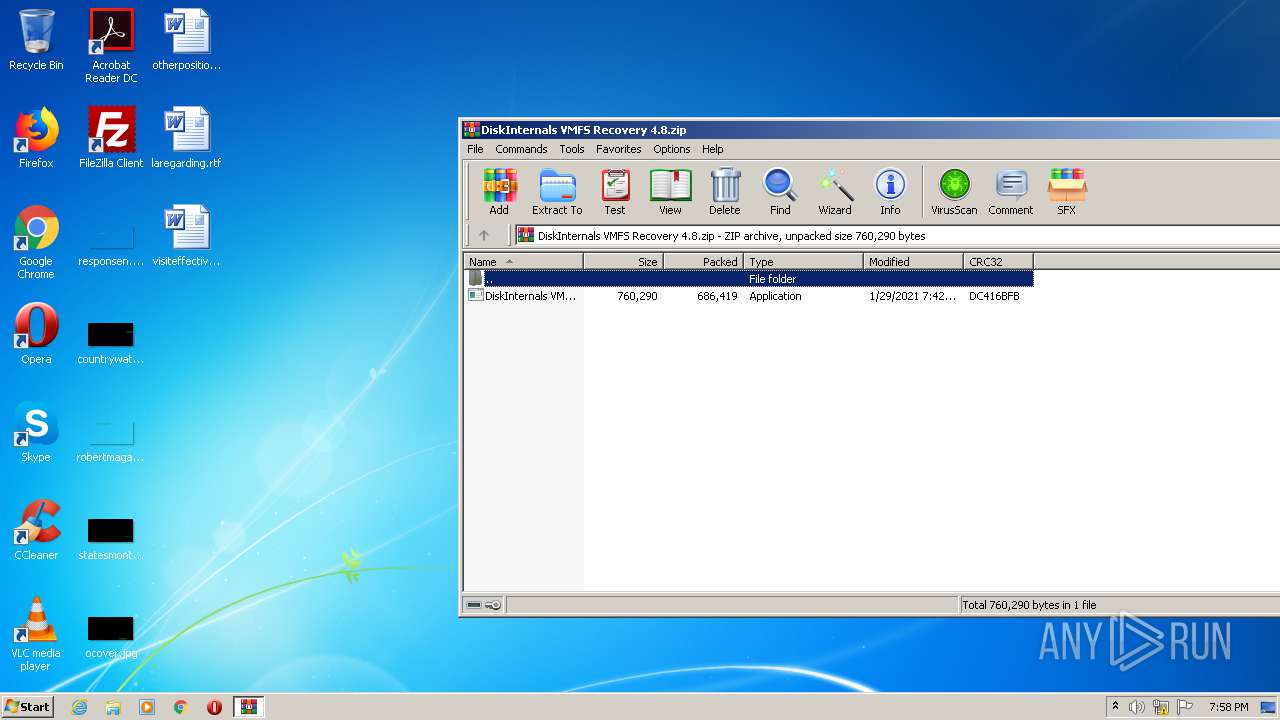1280x720 pixels.
Task: Select the DiskInternals VM... application row
Action: click(749, 296)
